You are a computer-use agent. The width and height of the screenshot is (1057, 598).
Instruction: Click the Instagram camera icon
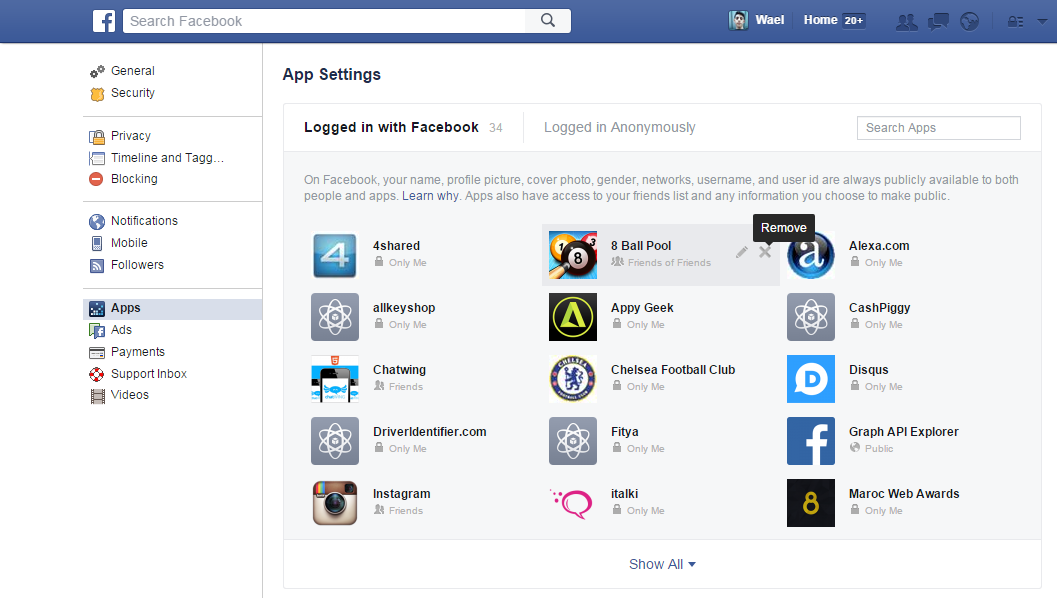point(335,503)
